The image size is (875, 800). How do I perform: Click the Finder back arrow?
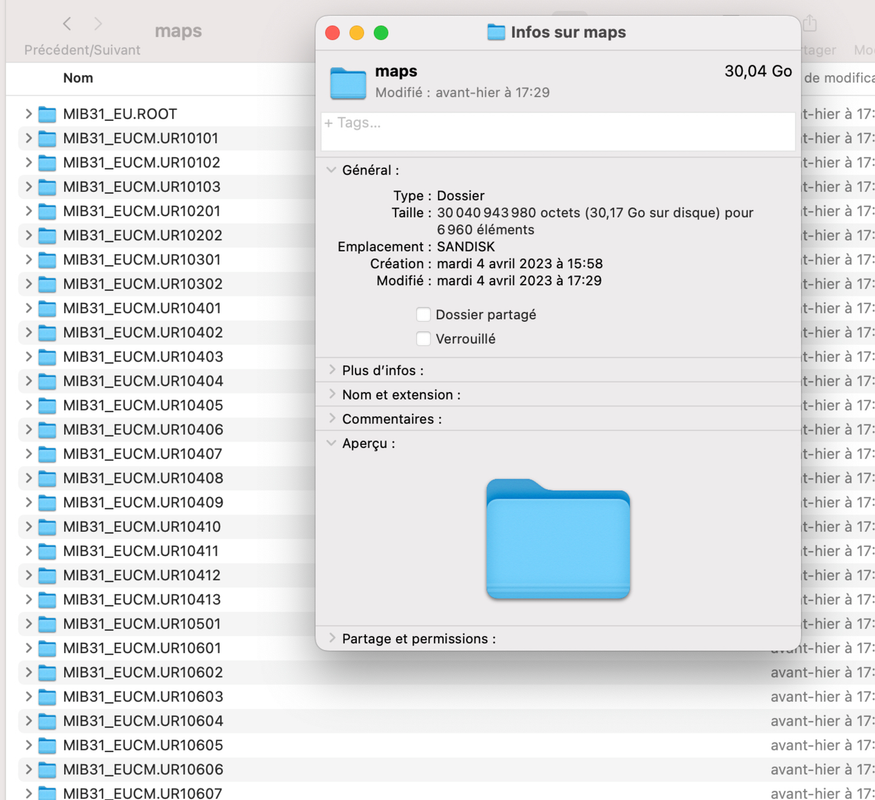click(67, 24)
